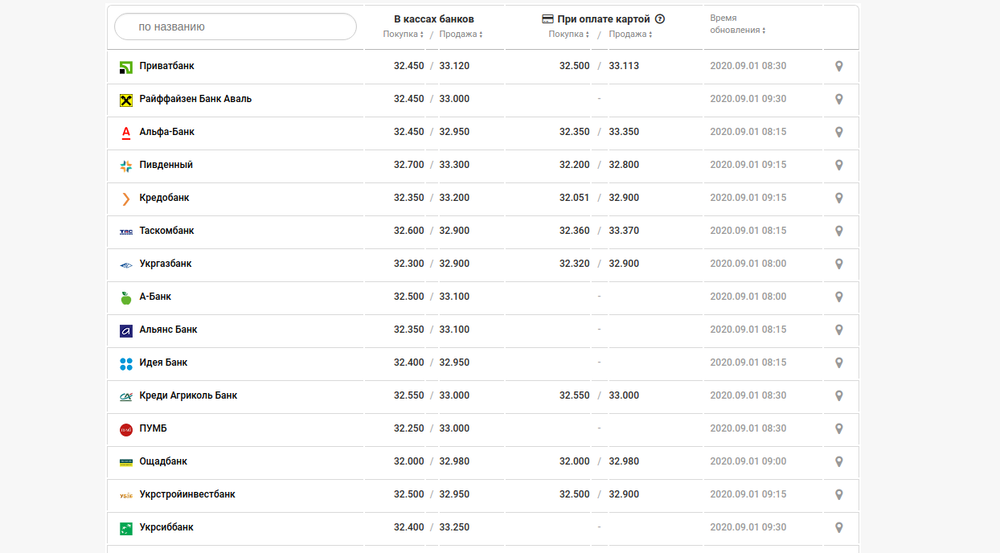This screenshot has width=1000, height=553.
Task: Select Таскомбанк card sale rate 33.370
Action: (624, 231)
